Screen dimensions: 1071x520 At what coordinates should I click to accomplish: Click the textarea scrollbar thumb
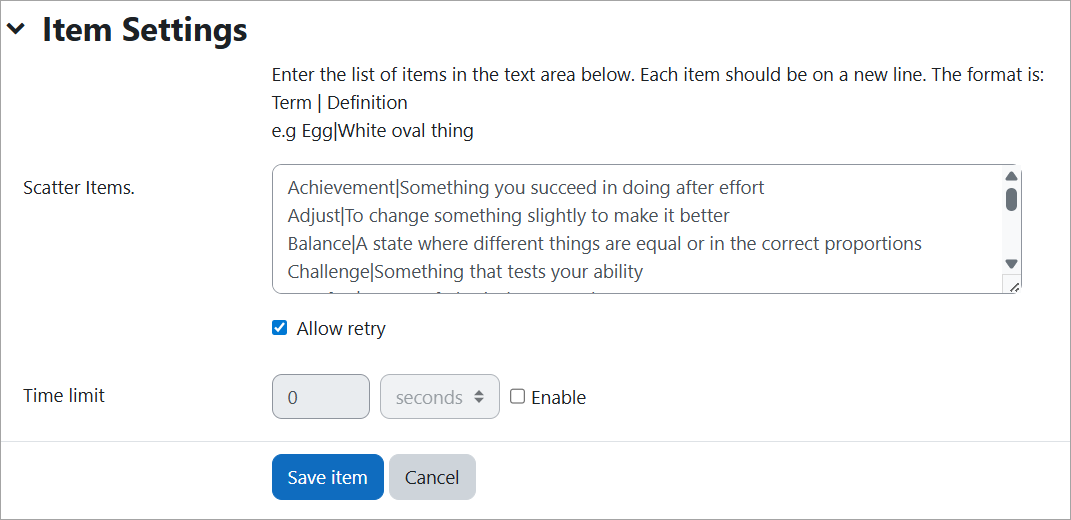(x=1011, y=198)
